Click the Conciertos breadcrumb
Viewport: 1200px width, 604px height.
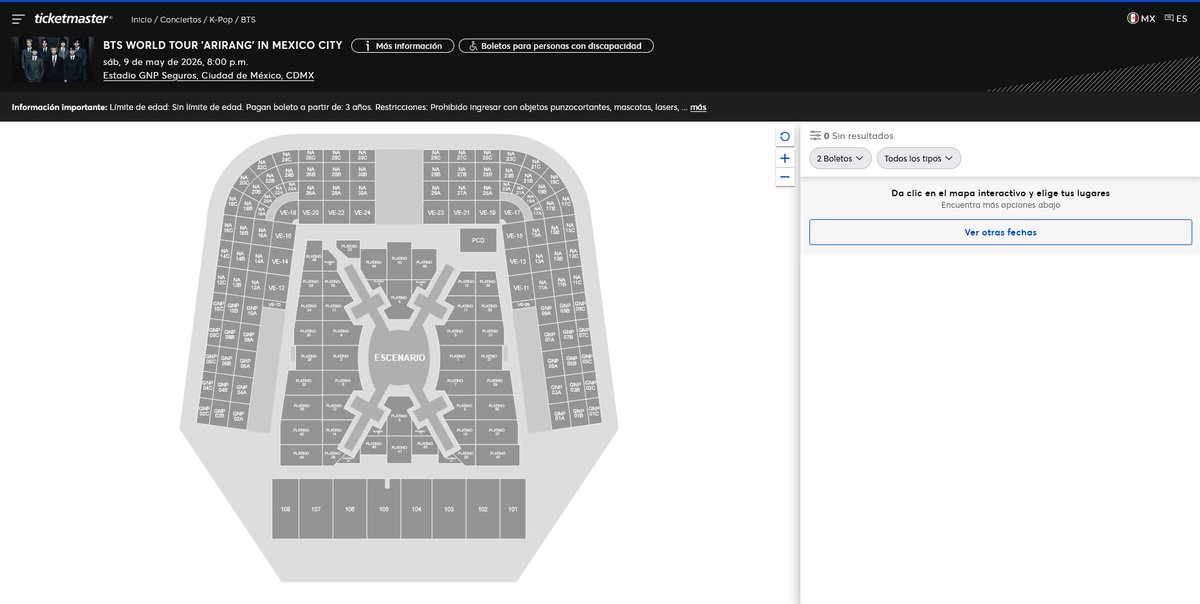[180, 19]
